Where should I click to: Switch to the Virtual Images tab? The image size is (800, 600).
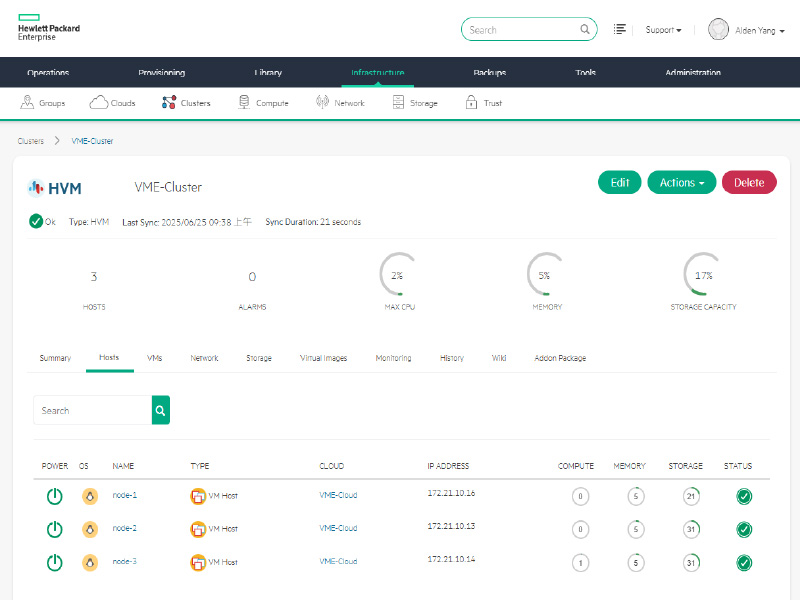pos(323,358)
